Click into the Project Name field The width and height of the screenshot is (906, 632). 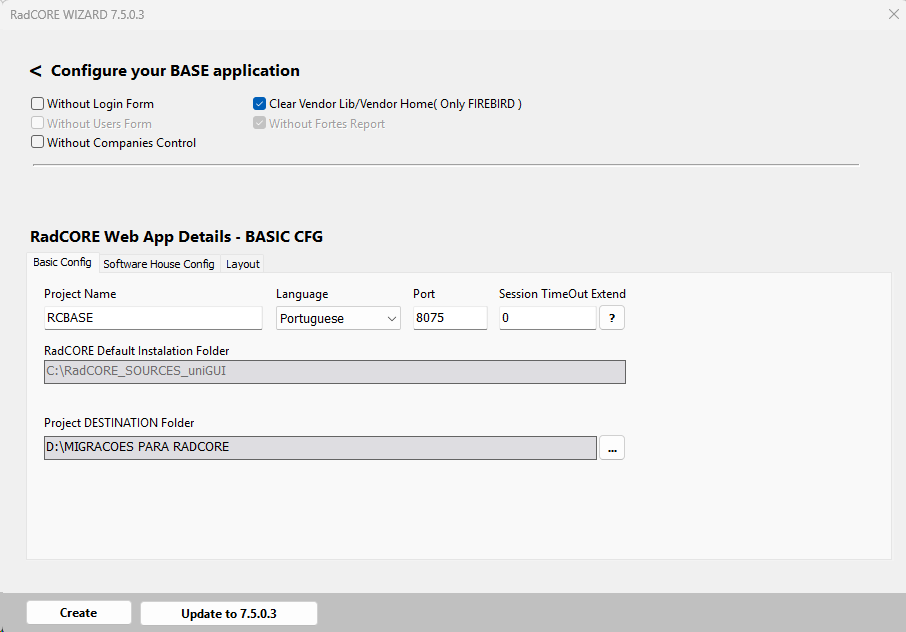(152, 318)
